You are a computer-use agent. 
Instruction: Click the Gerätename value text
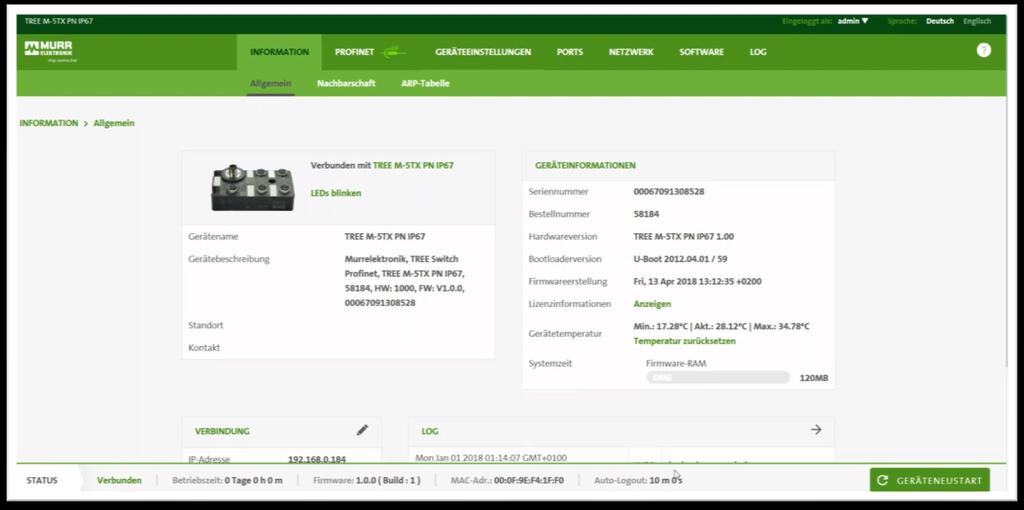click(x=385, y=236)
